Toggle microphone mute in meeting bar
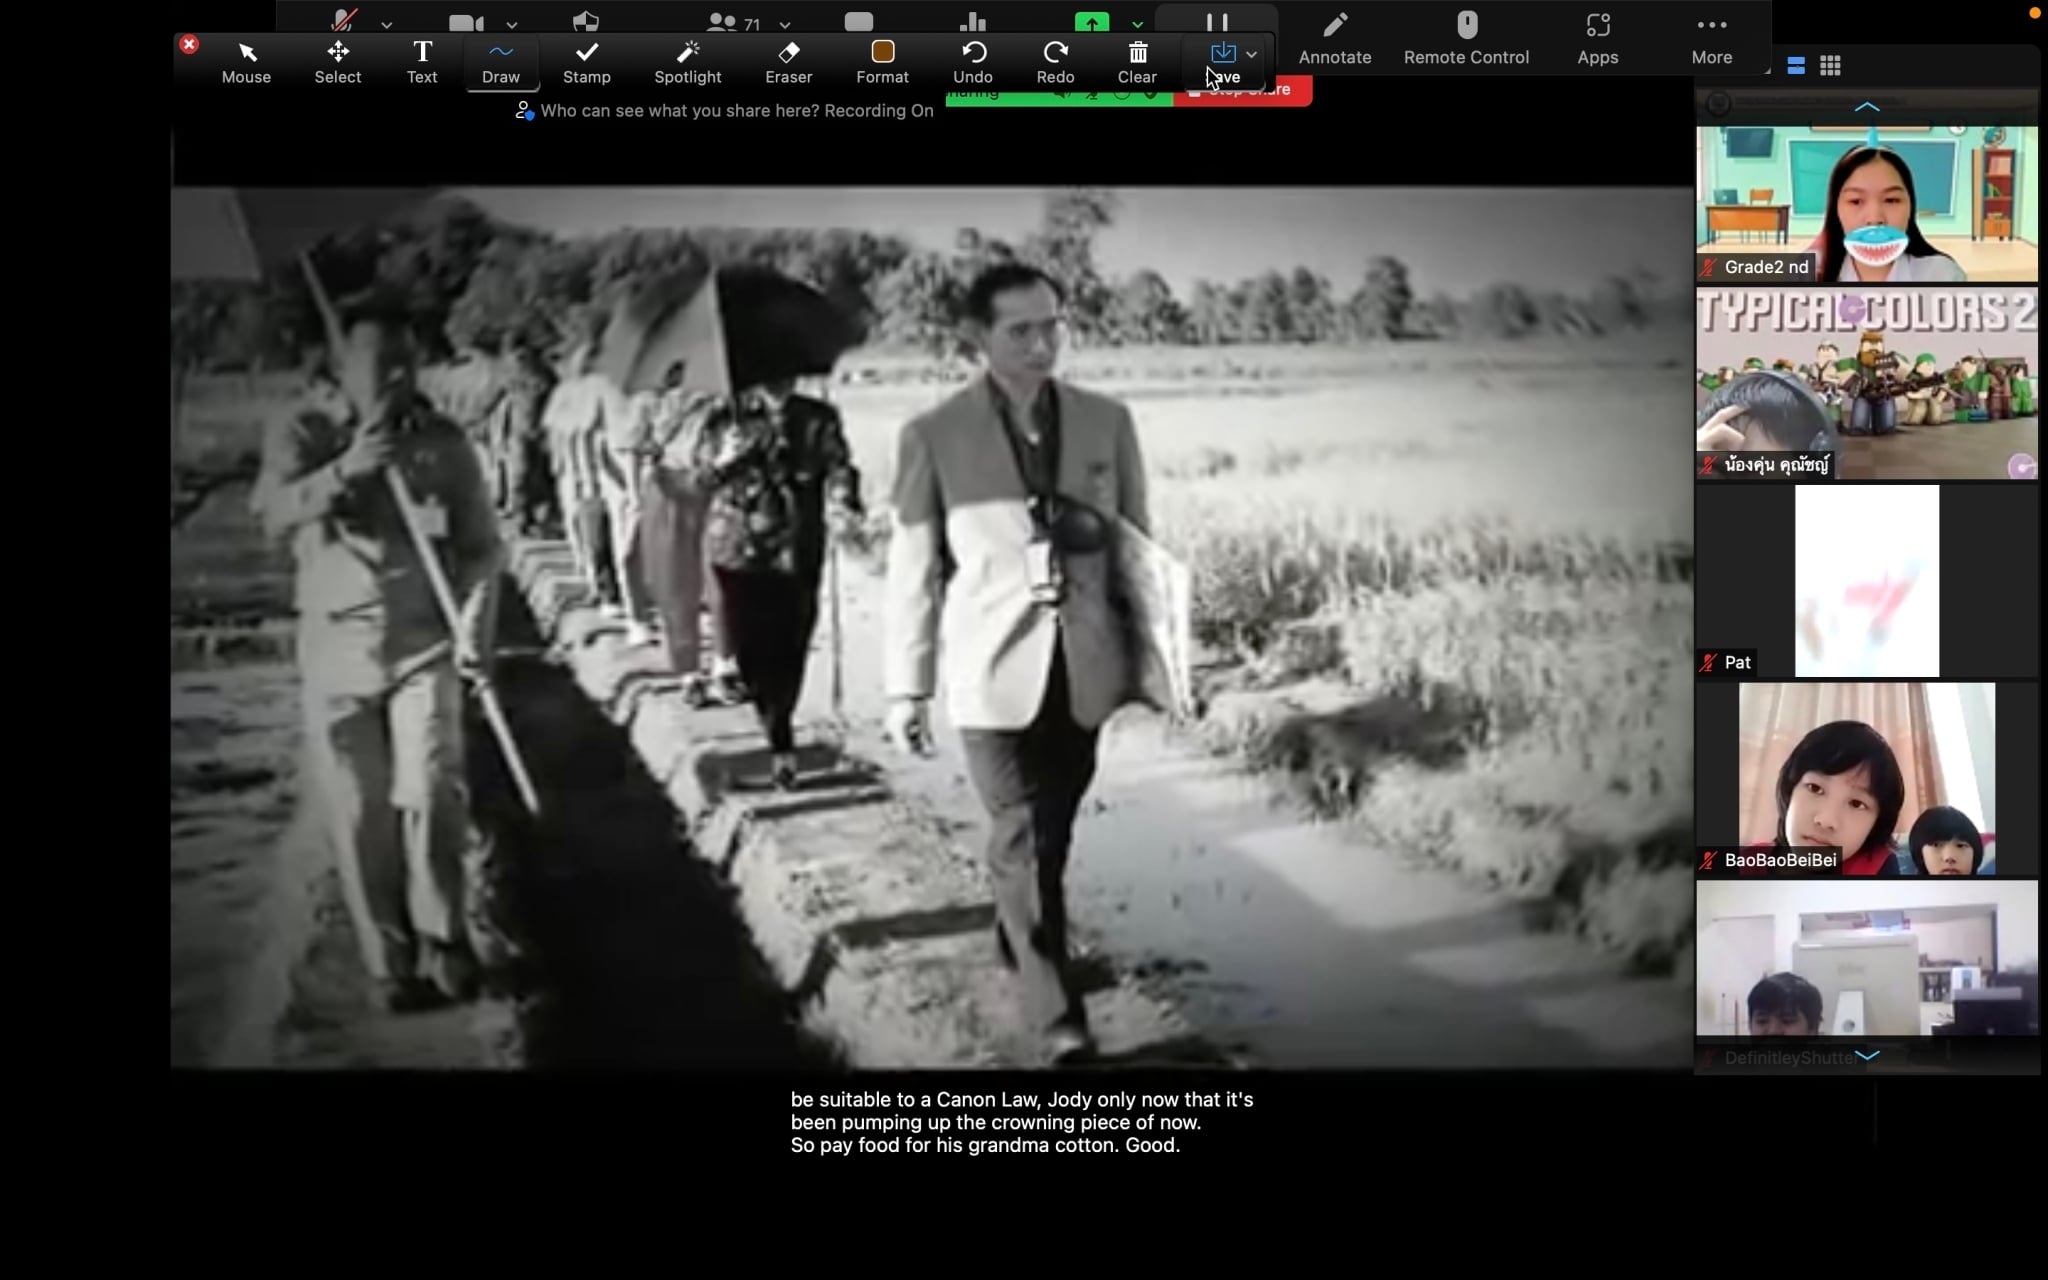The height and width of the screenshot is (1280, 2048). (345, 20)
